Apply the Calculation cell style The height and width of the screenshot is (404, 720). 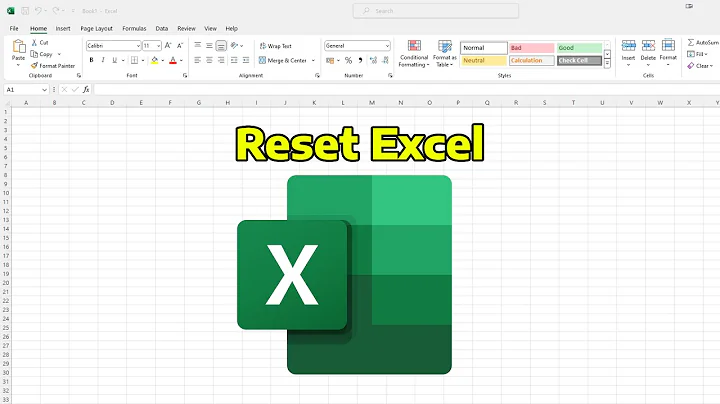click(531, 61)
